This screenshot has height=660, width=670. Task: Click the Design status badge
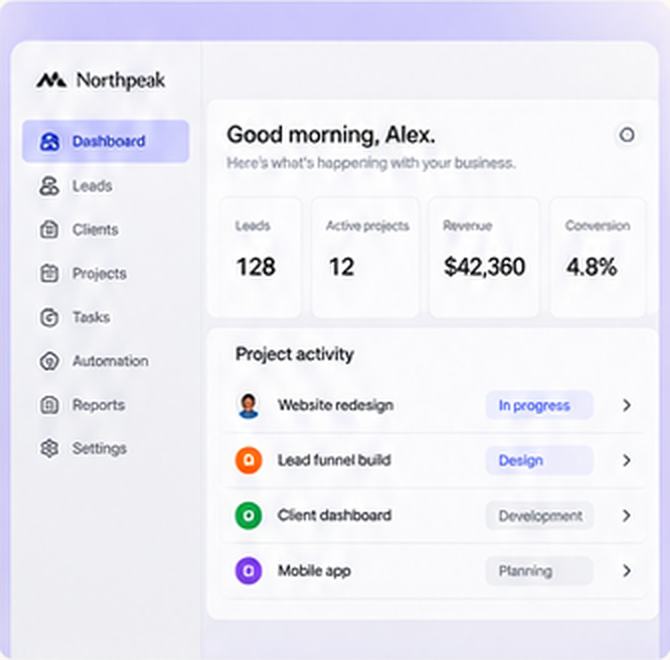[x=539, y=460]
